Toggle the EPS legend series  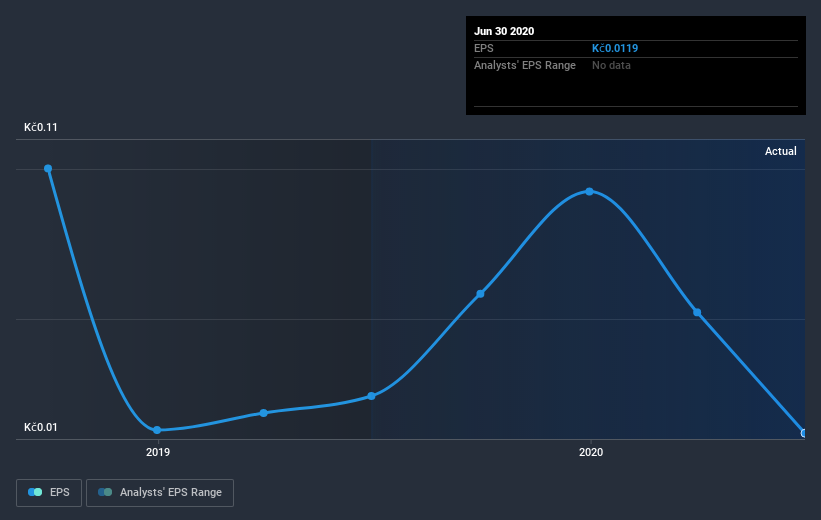tap(49, 492)
